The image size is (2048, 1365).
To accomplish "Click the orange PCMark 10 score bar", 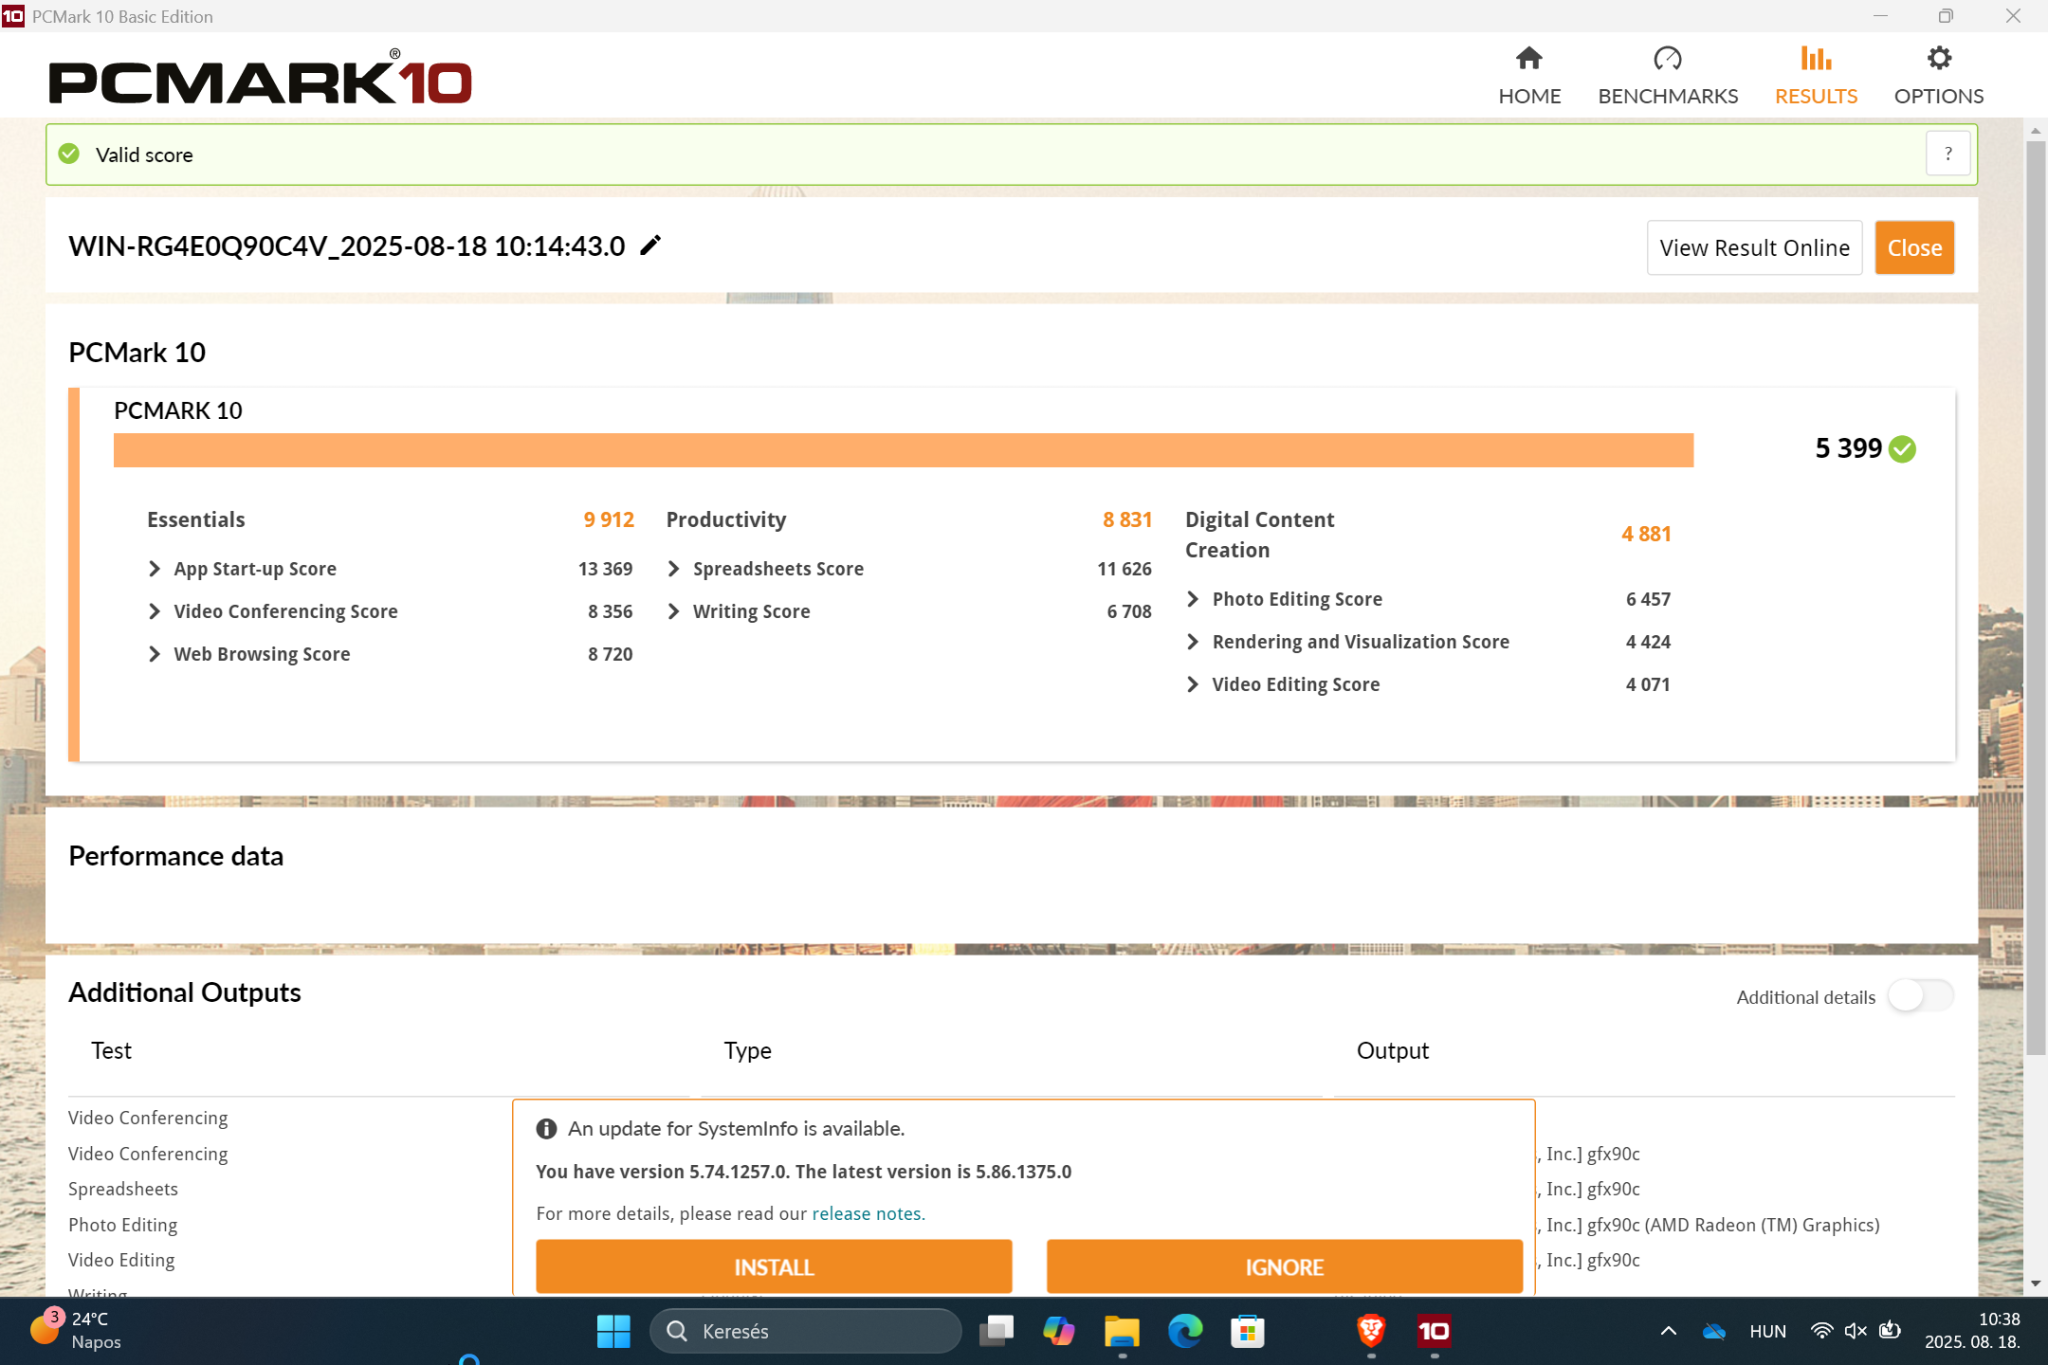I will (x=903, y=450).
